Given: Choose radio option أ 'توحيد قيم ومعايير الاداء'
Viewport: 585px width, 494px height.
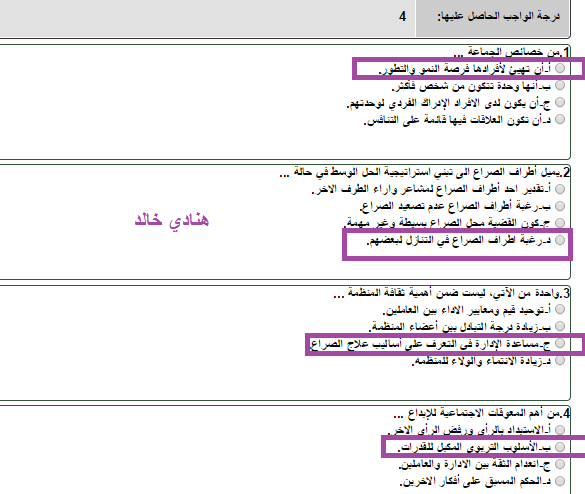Looking at the screenshot, I should coord(560,309).
